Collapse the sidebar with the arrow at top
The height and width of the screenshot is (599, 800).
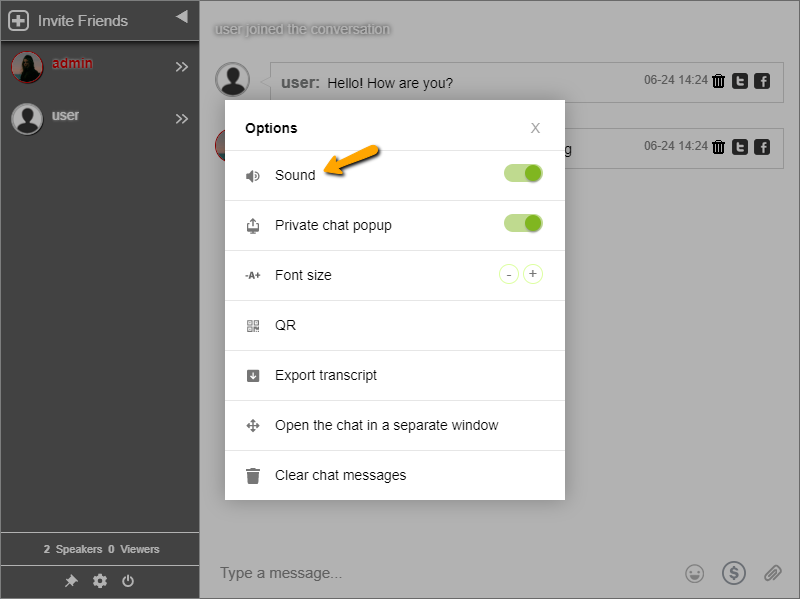click(181, 15)
